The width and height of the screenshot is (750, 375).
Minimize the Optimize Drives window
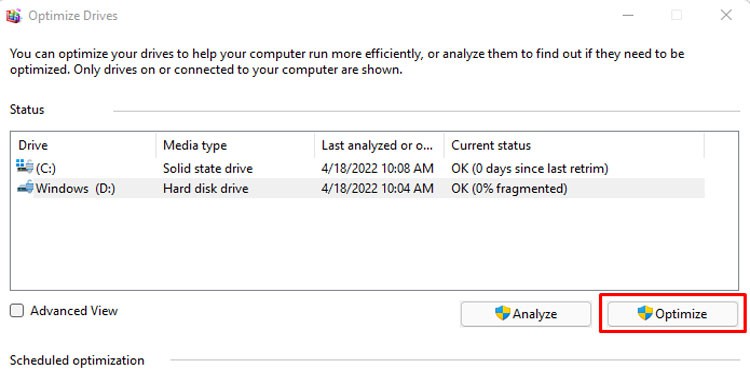pos(628,15)
